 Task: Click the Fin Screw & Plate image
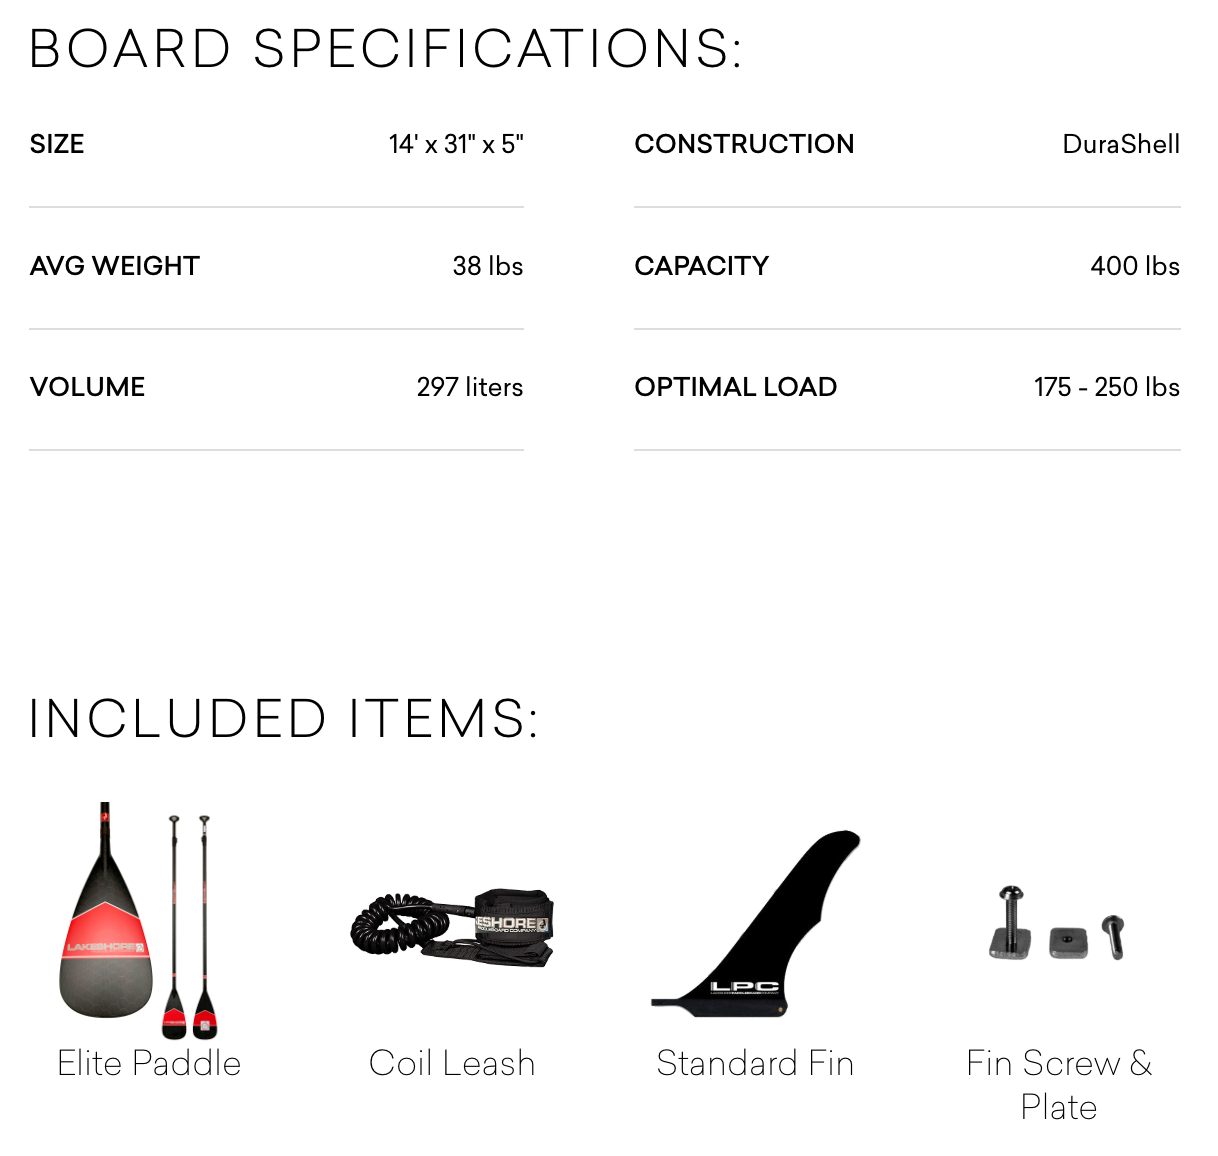click(1058, 924)
